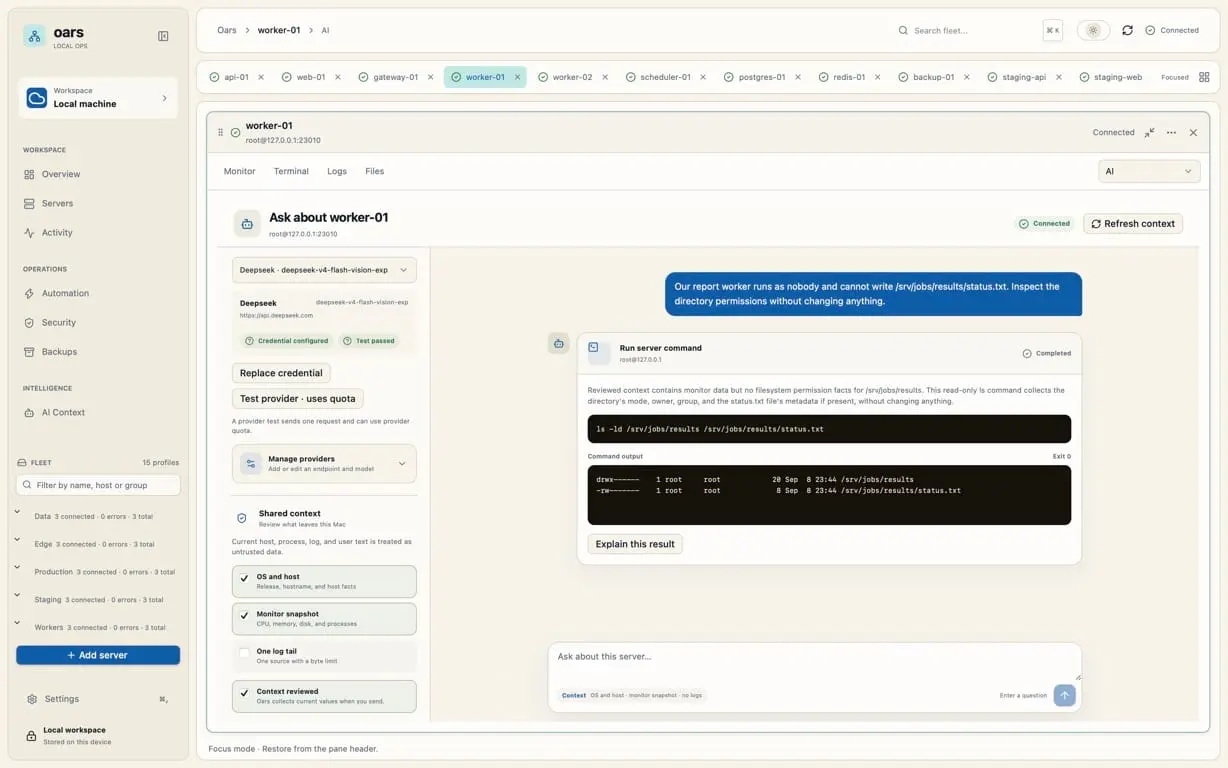Click the Oars logo icon
The image size is (1228, 768).
click(x=35, y=36)
